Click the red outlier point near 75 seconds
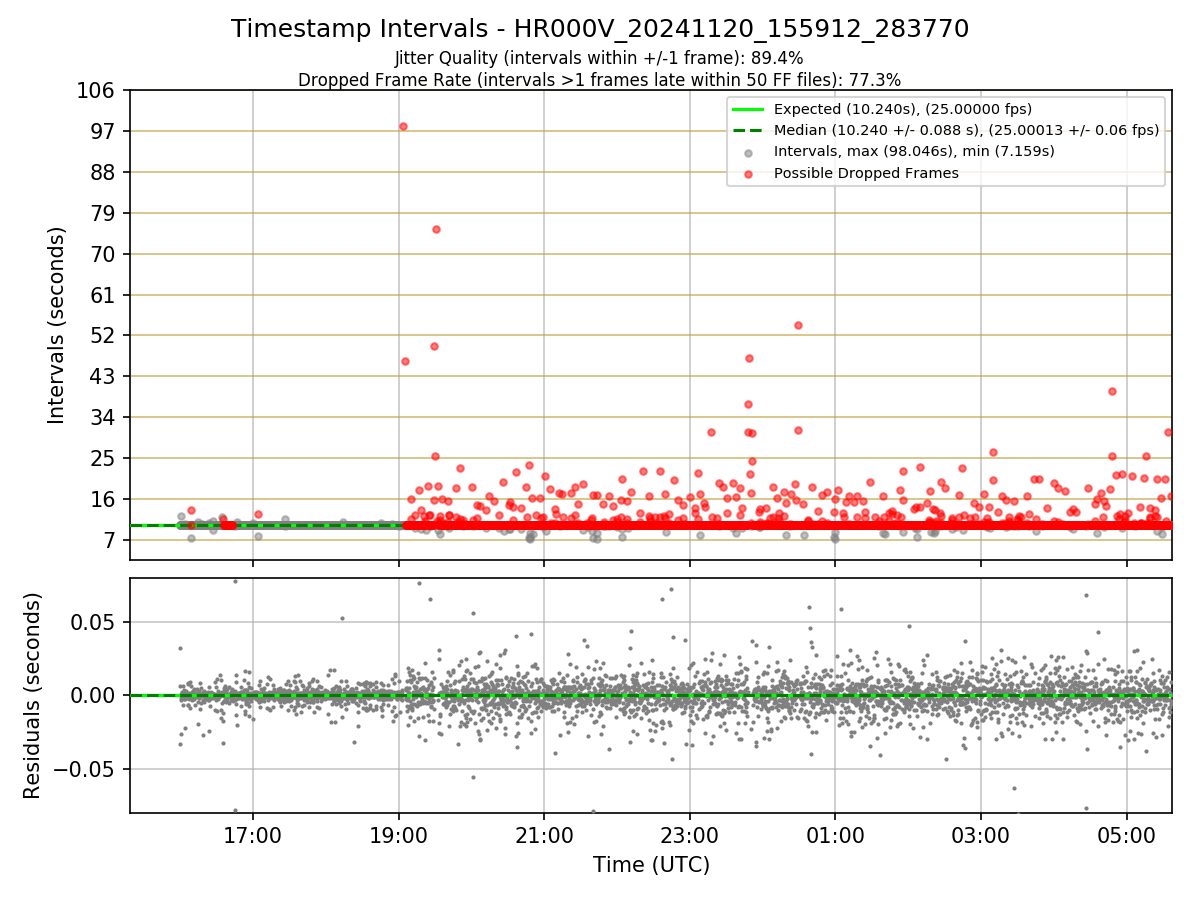This screenshot has width=1200, height=900. pos(436,229)
